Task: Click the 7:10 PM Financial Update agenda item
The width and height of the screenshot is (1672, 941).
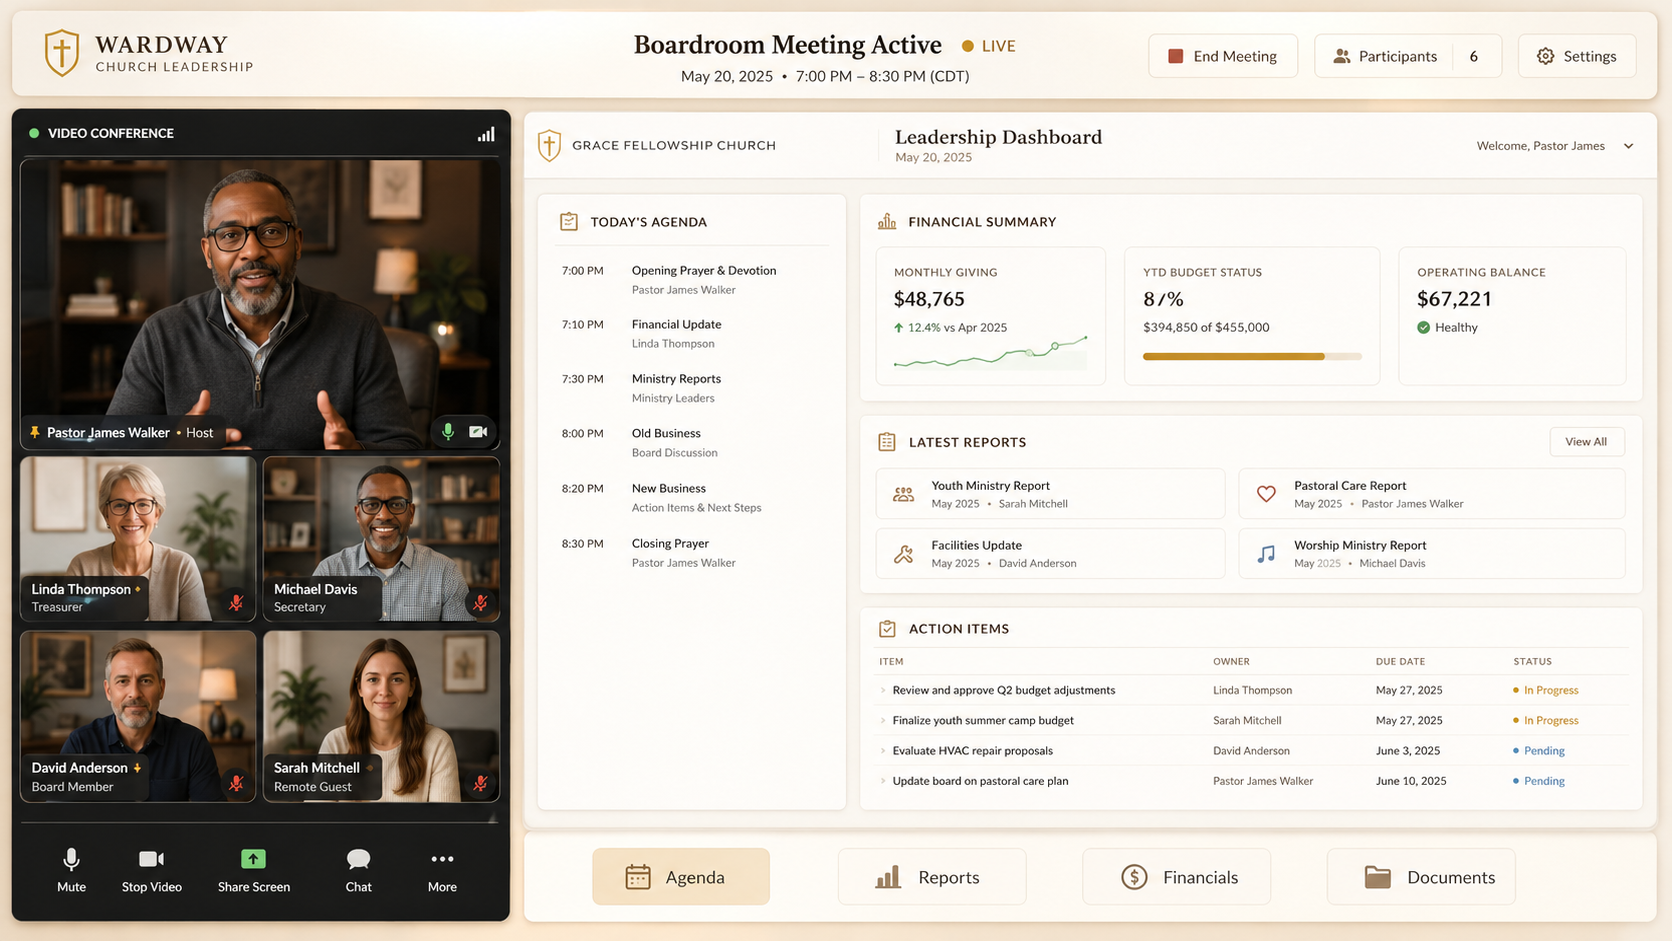Action: click(x=692, y=334)
